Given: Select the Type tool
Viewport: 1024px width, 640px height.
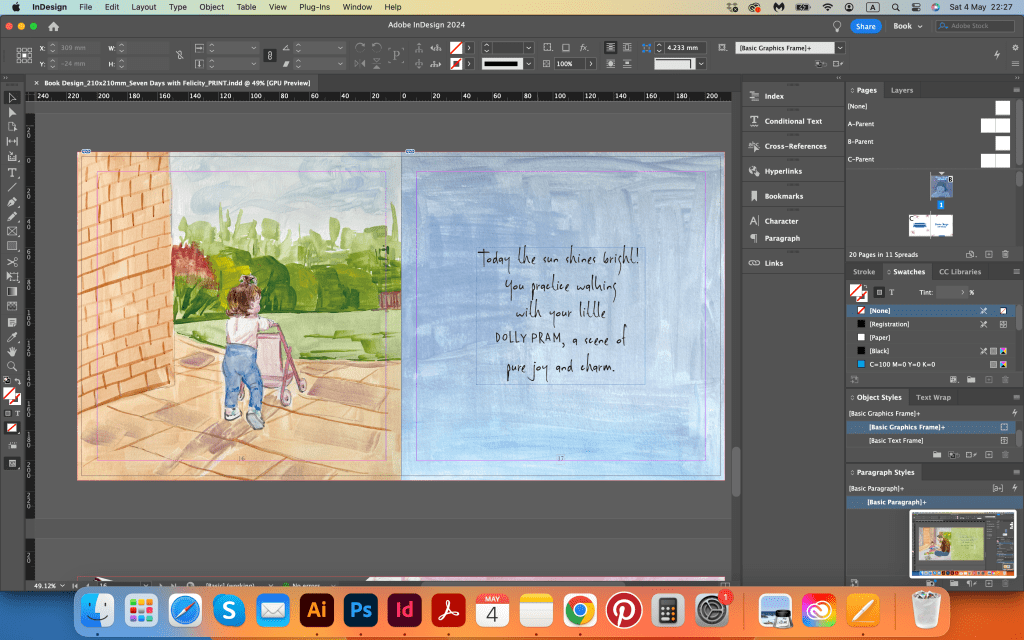Looking at the screenshot, I should (12, 173).
